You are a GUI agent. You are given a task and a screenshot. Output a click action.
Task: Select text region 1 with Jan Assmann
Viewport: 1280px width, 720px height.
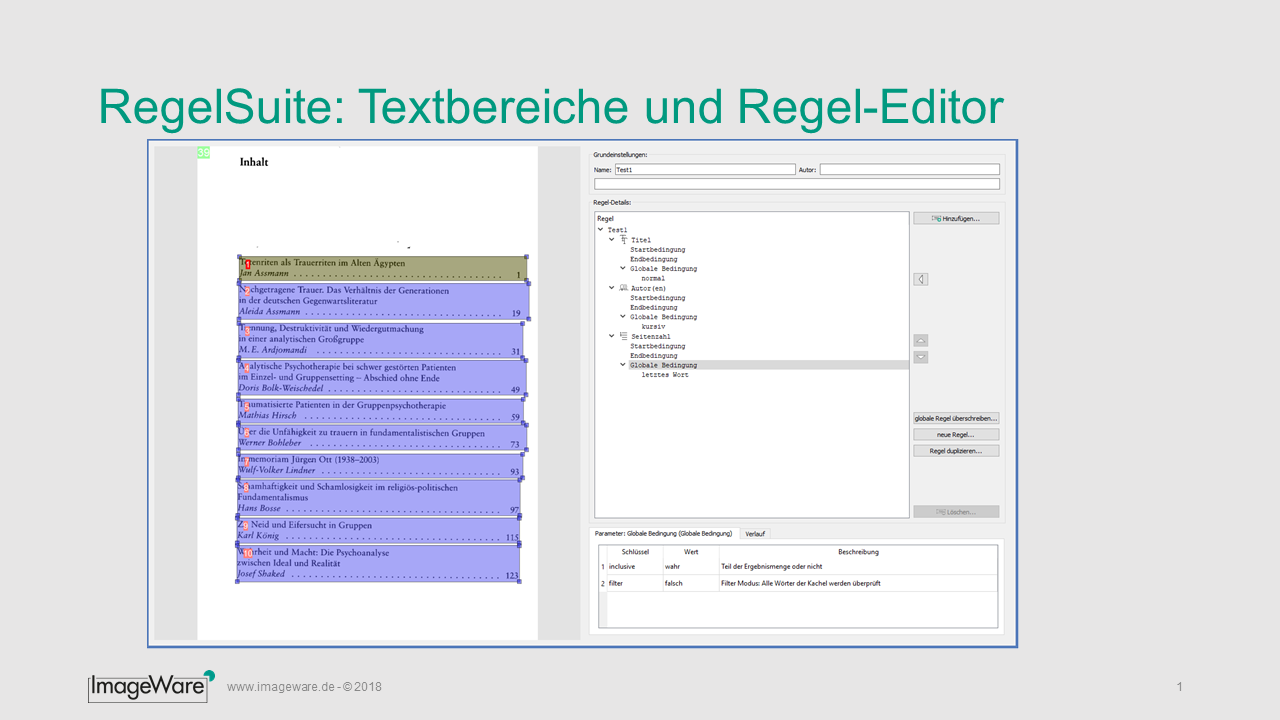[x=382, y=268]
